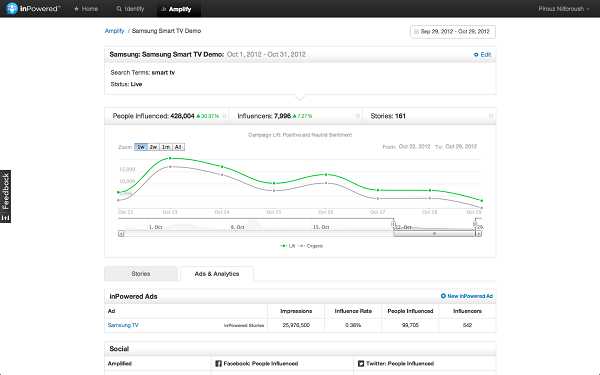Click the From date Oct 22, 2012 field
This screenshot has height=375, width=600.
coord(414,147)
